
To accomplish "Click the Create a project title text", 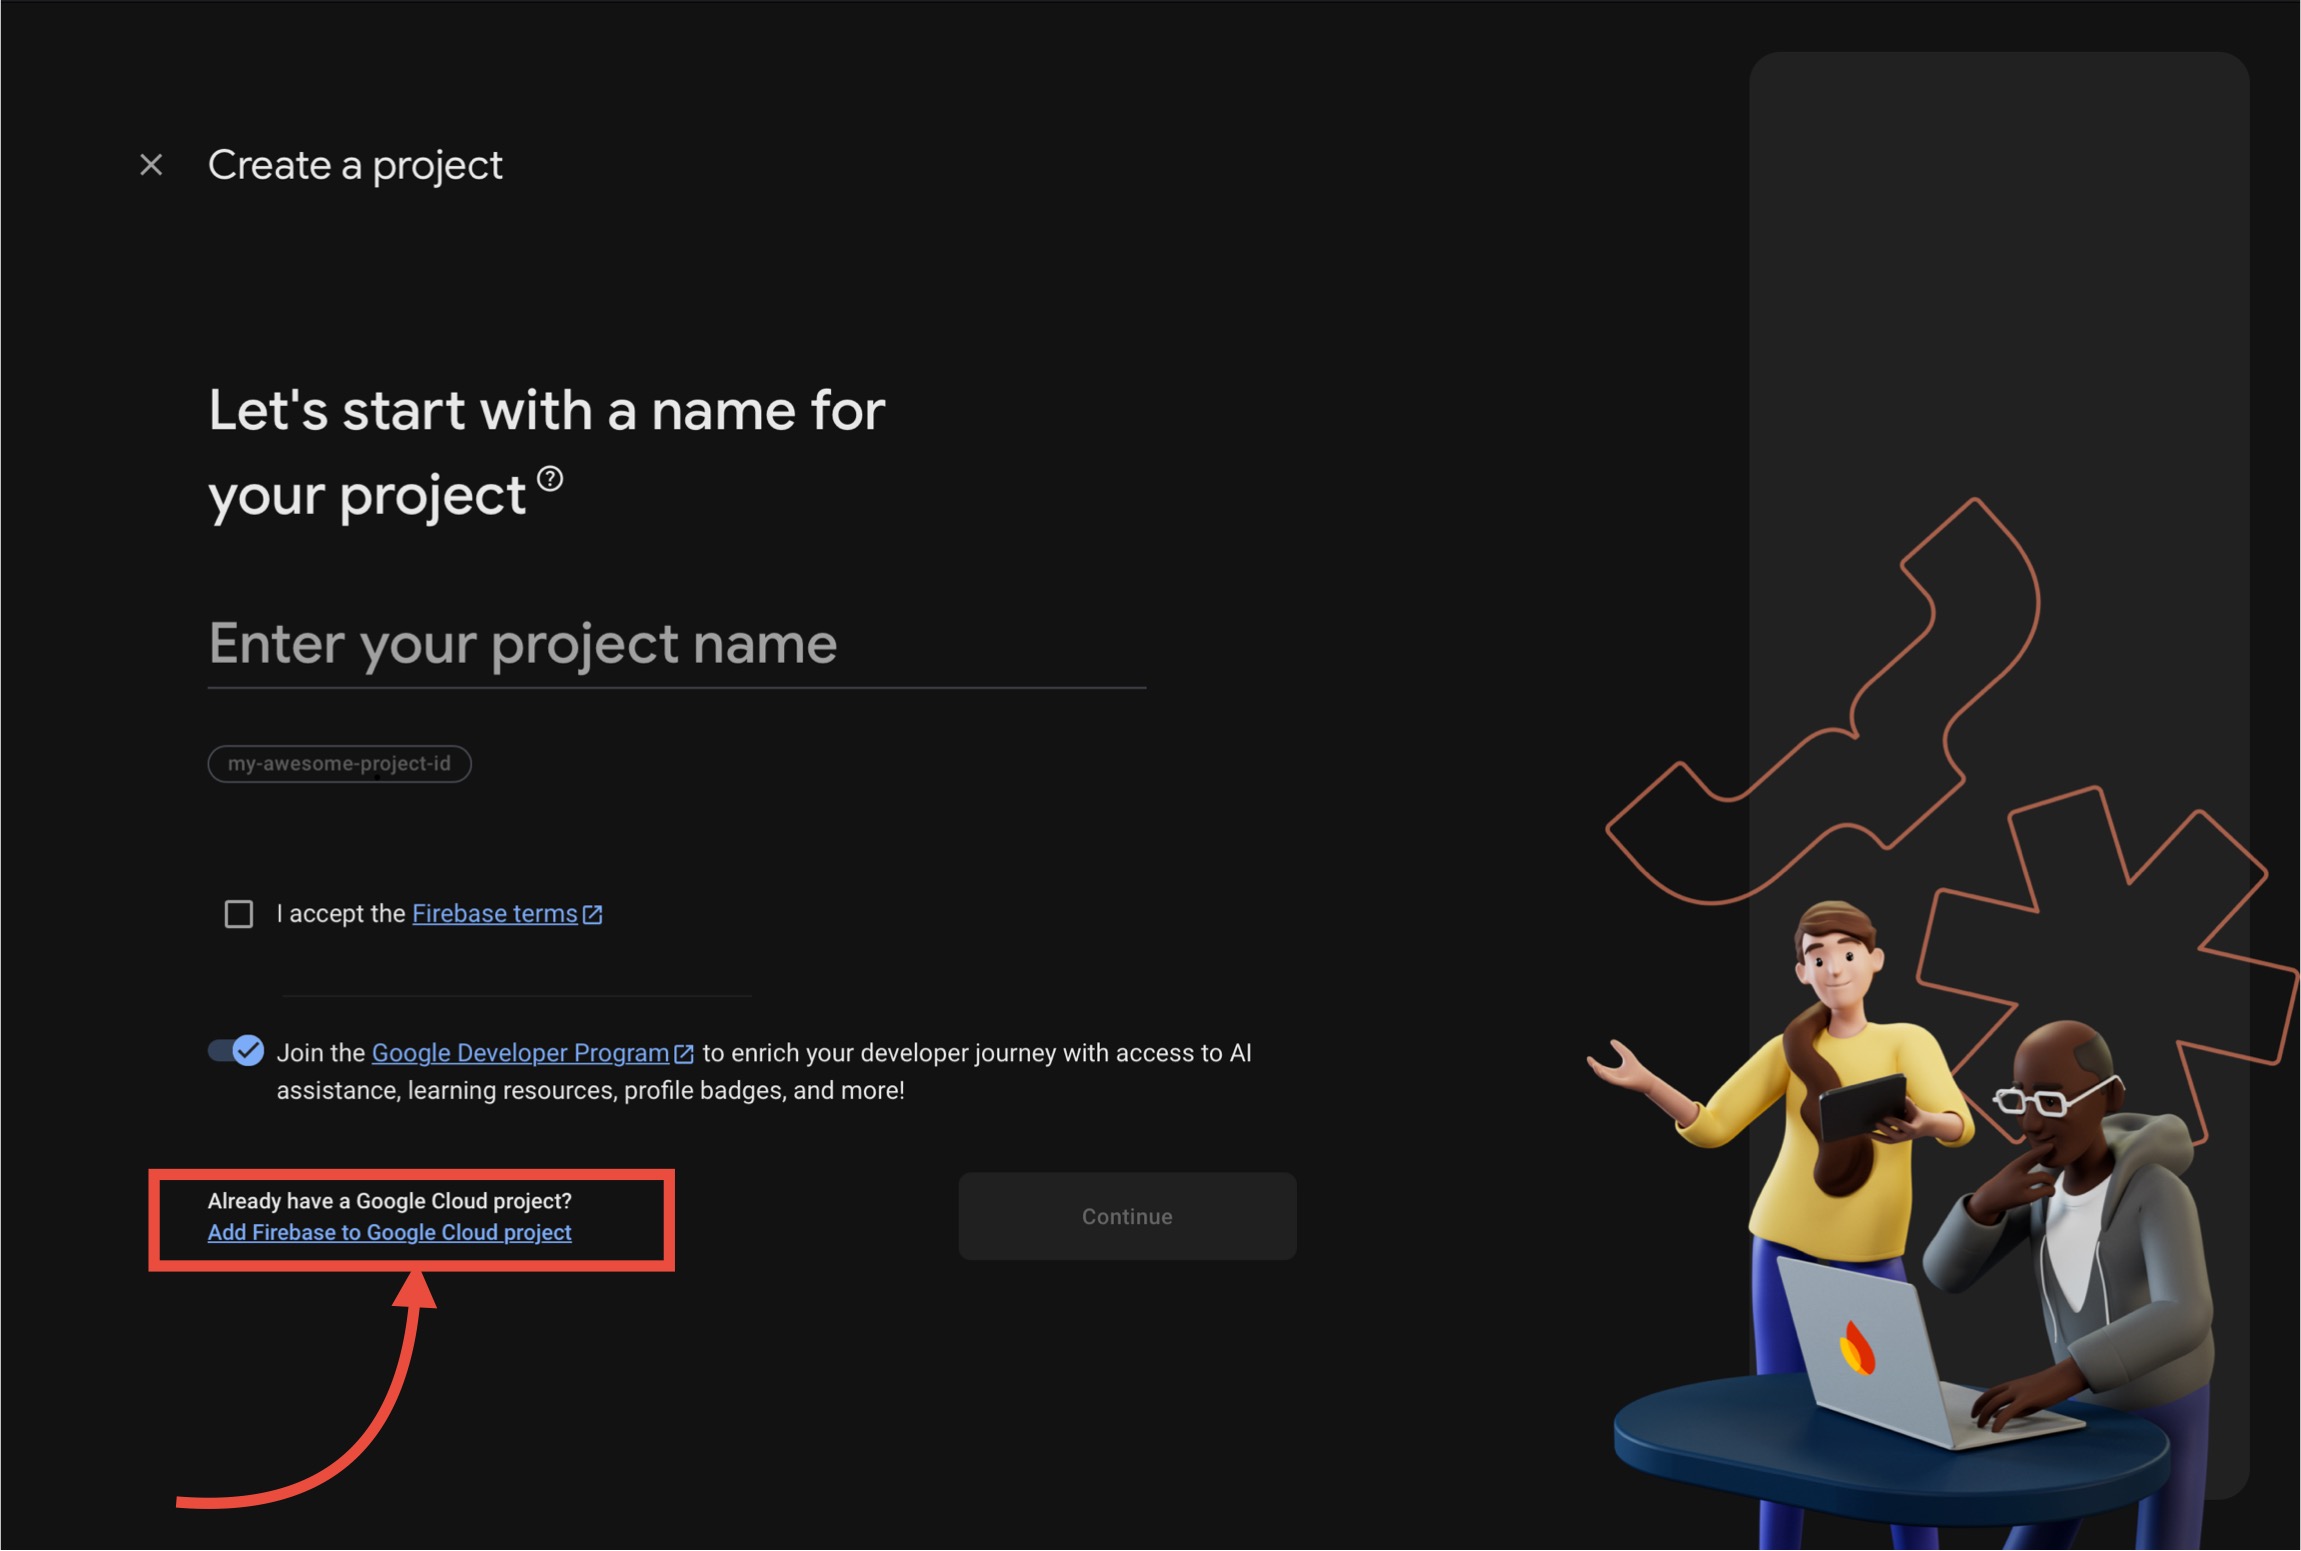I will point(355,165).
